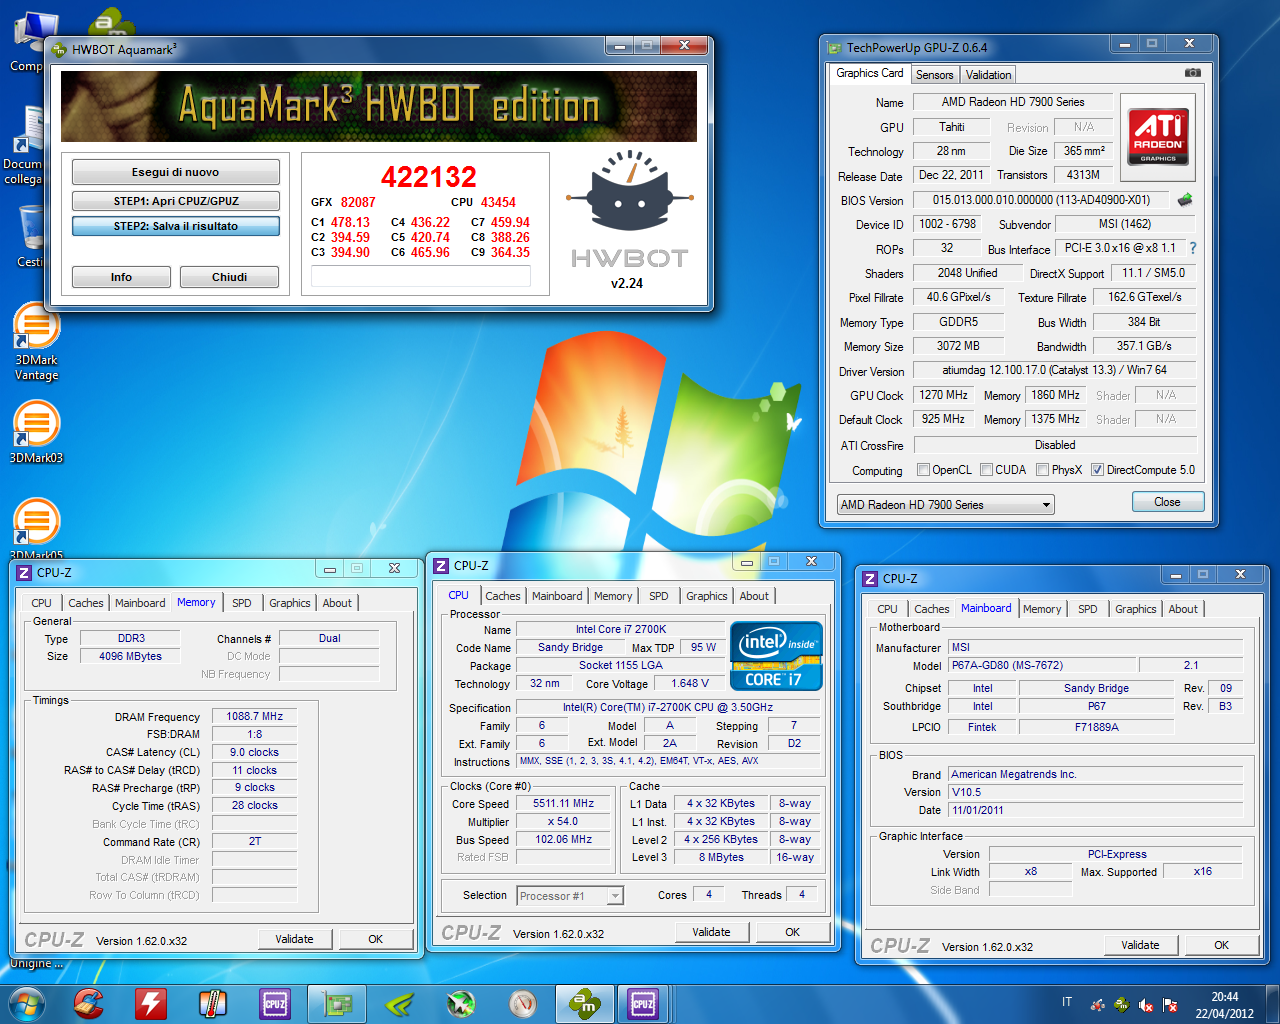Click the Core Voltage value 1.648 V
The width and height of the screenshot is (1280, 1024).
point(690,684)
